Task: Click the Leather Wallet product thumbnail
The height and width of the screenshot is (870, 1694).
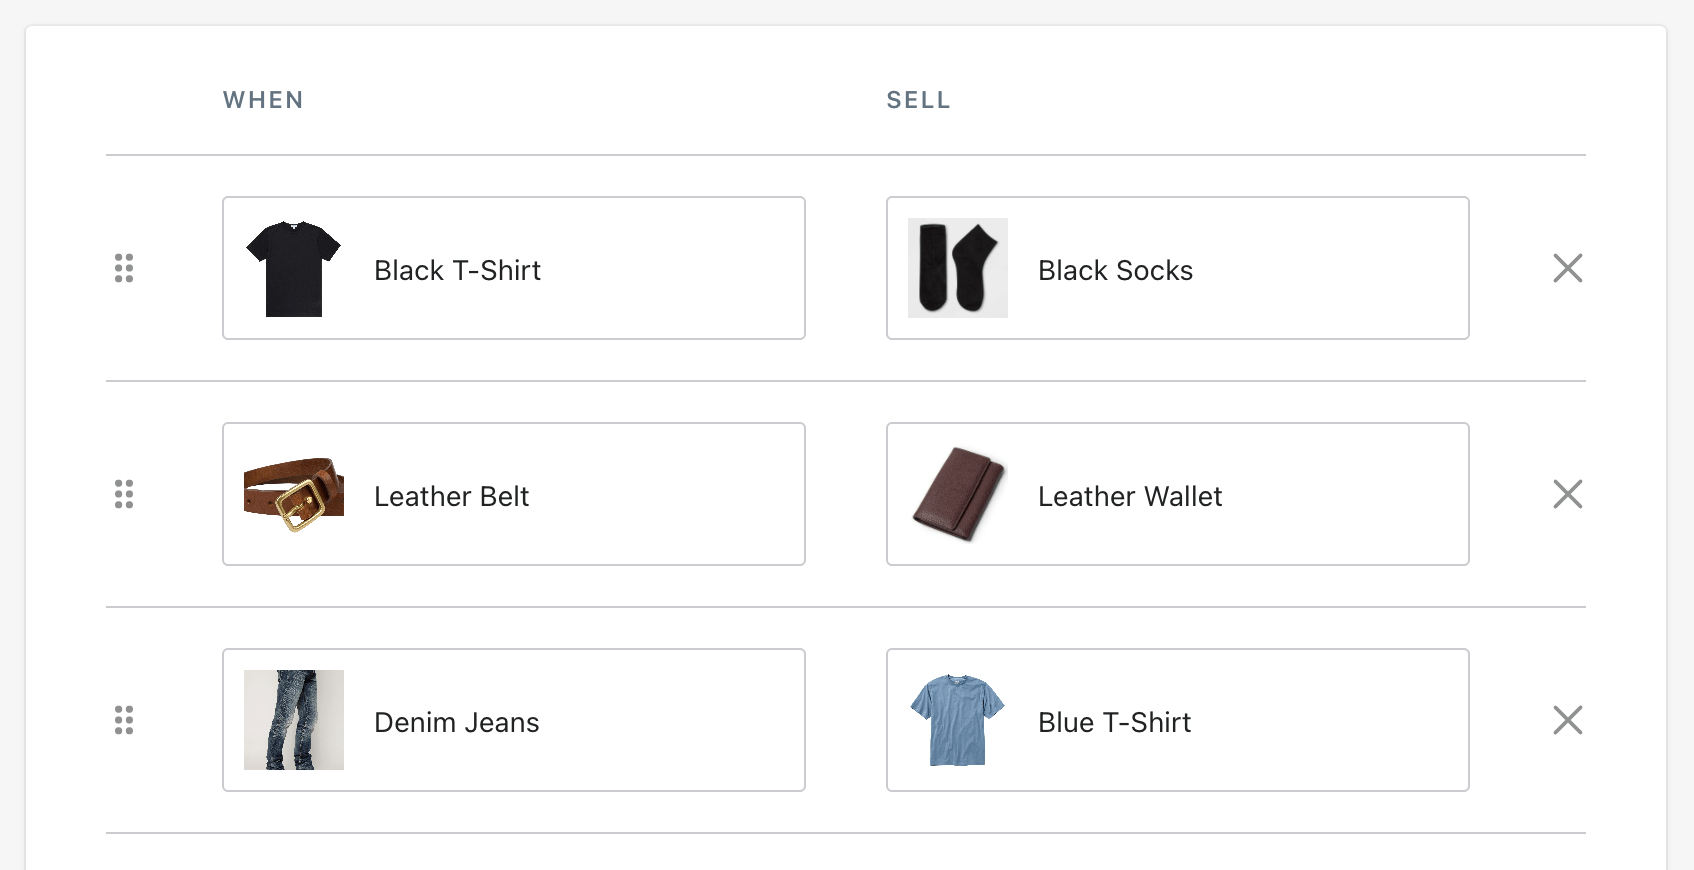Action: pyautogui.click(x=957, y=494)
